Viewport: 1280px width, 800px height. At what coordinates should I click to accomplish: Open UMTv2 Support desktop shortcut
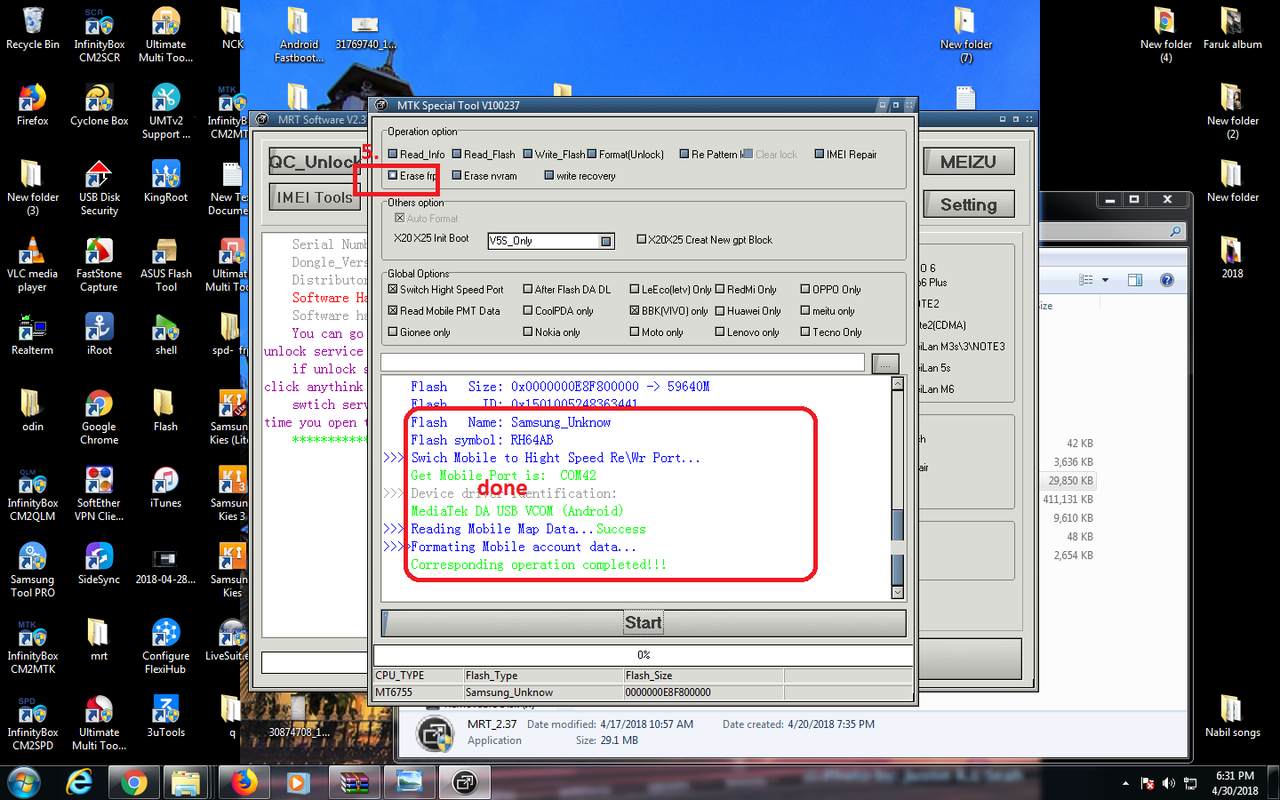(x=166, y=111)
